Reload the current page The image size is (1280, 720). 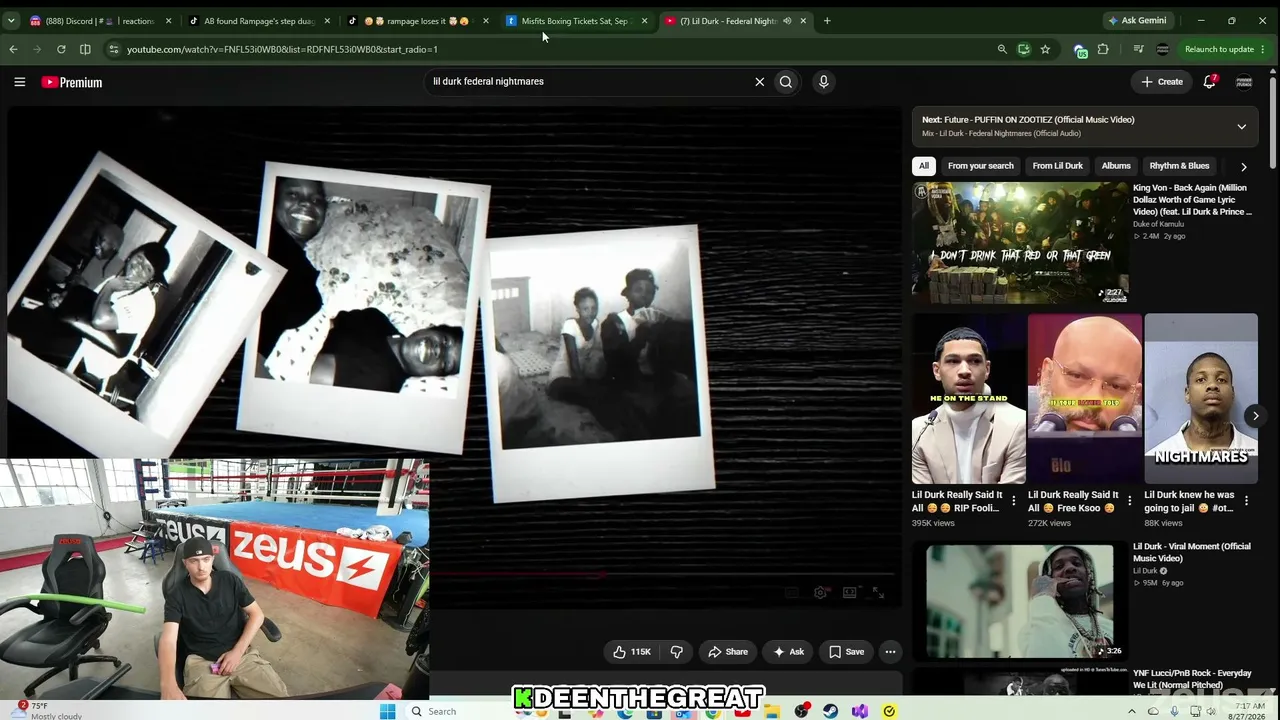61,49
